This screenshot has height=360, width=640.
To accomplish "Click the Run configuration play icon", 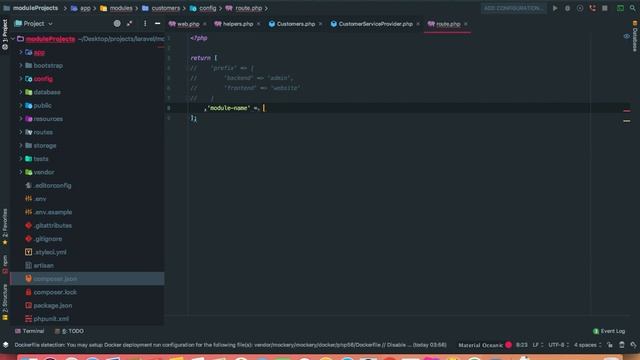I will click(555, 8).
